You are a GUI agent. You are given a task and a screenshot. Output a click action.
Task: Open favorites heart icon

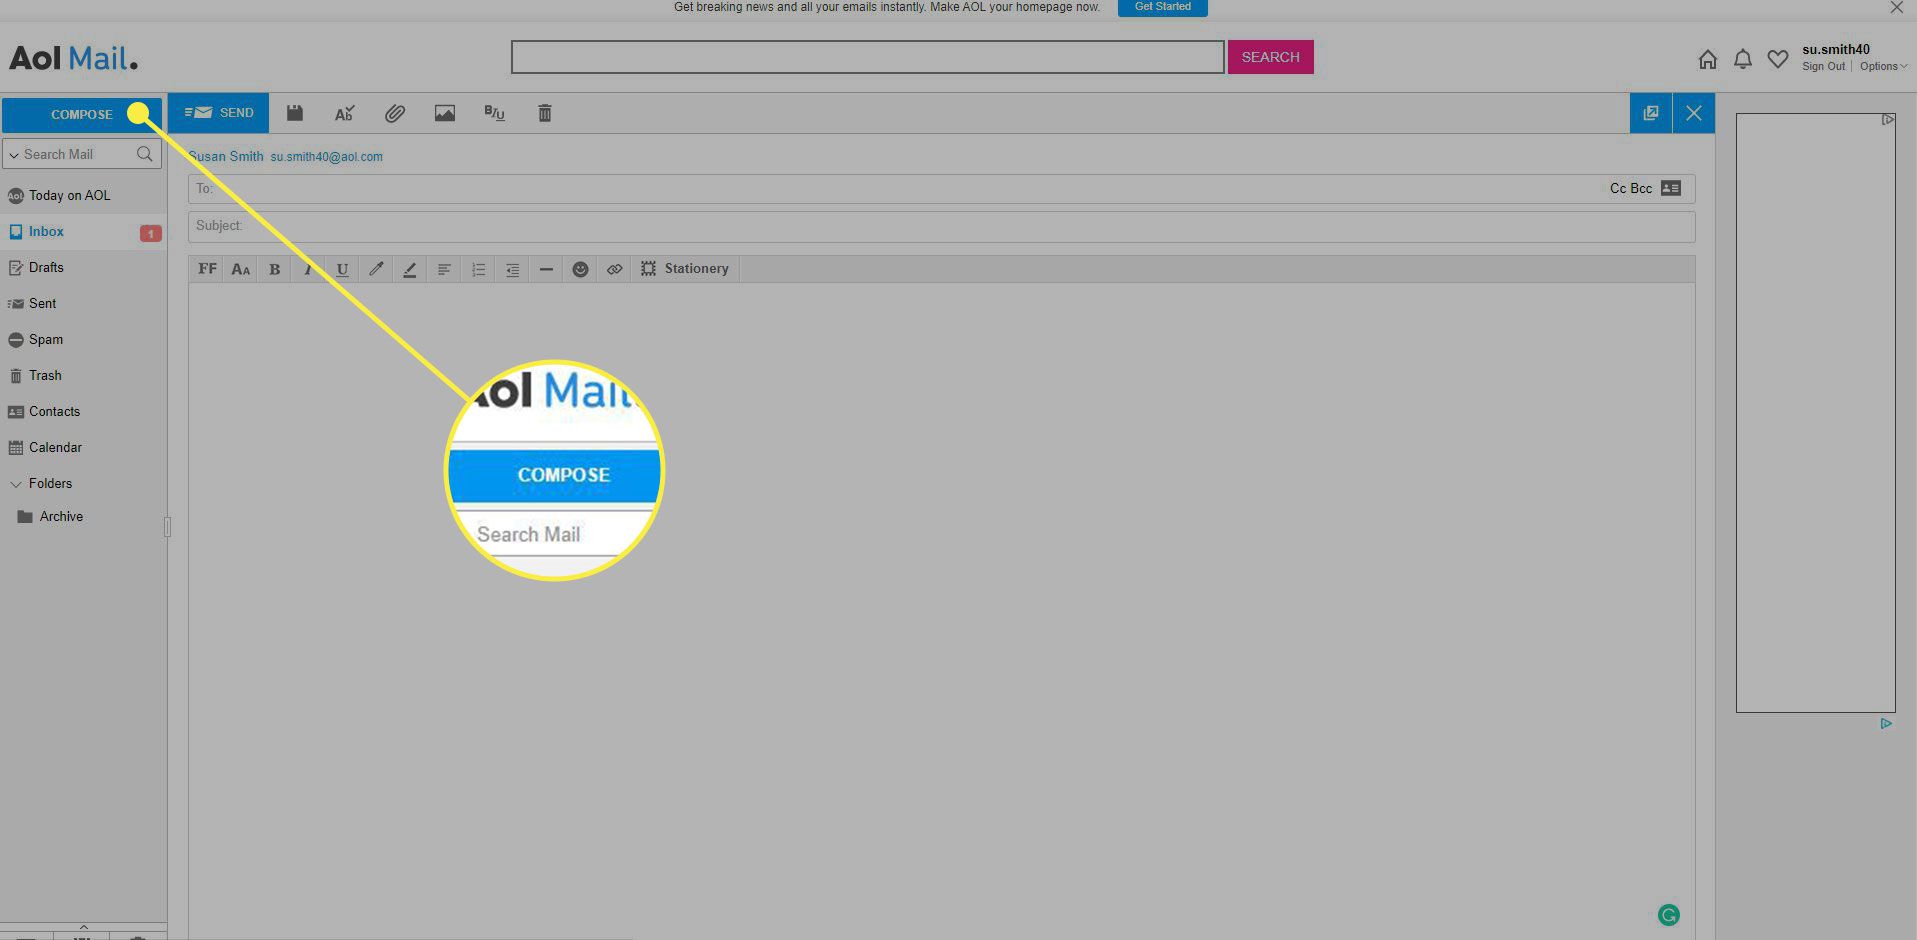(1778, 60)
